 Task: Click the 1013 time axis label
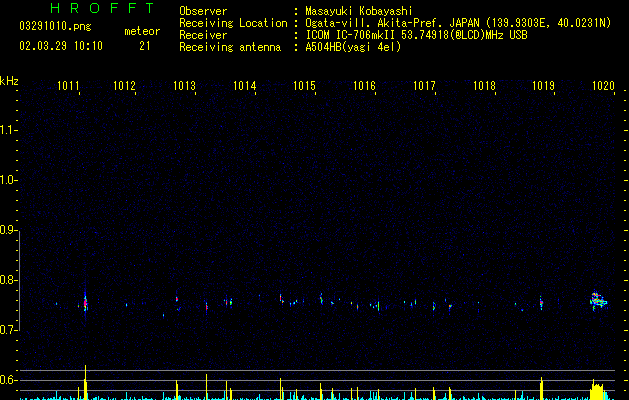pyautogui.click(x=184, y=86)
